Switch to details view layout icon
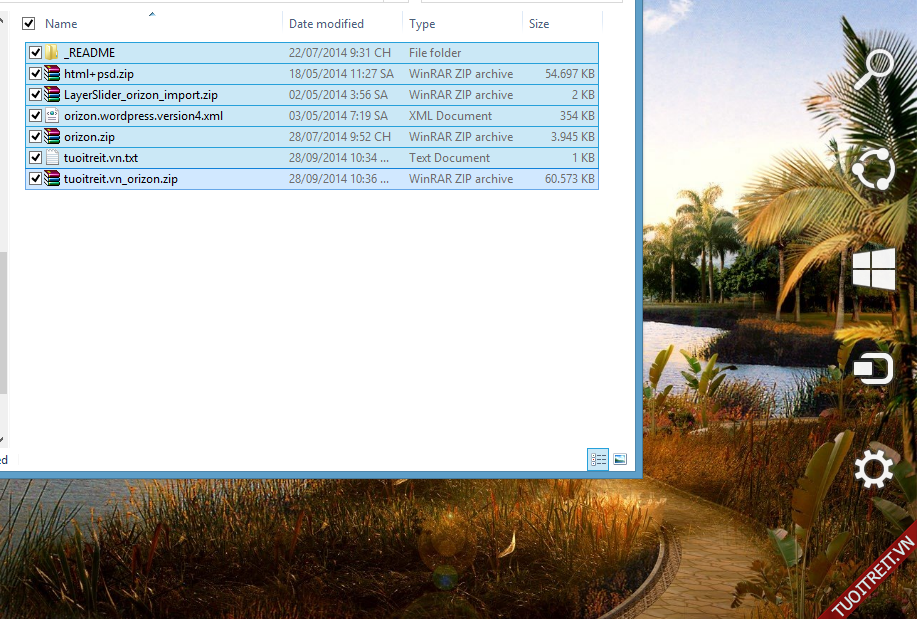This screenshot has height=619, width=917. pos(598,459)
